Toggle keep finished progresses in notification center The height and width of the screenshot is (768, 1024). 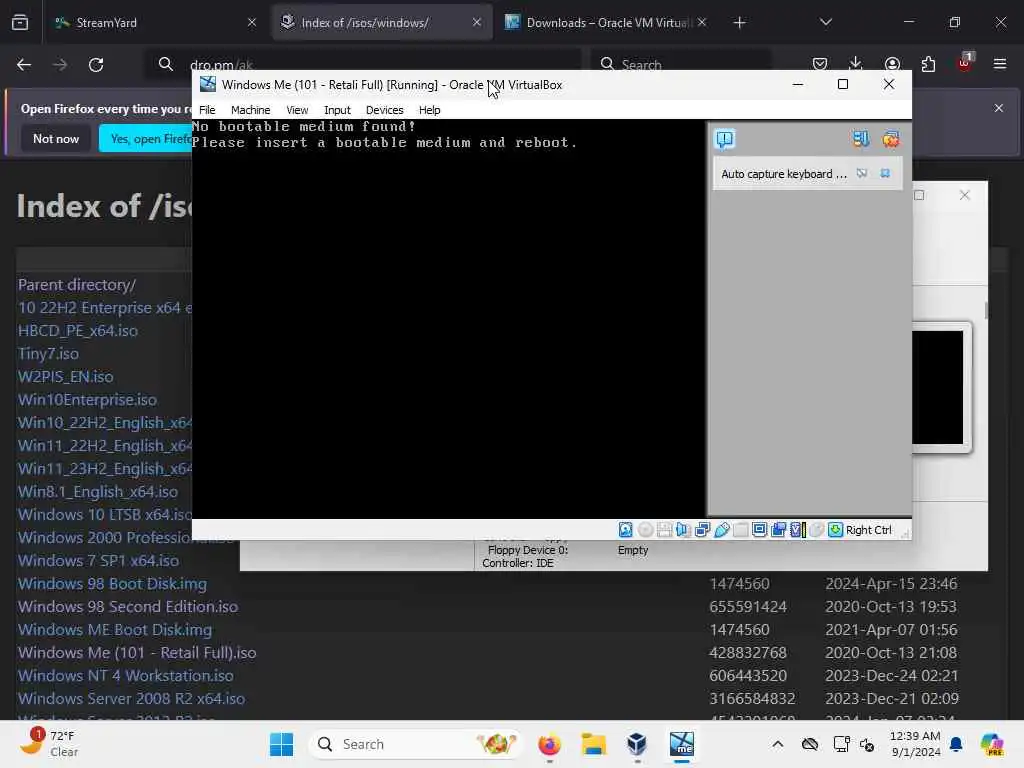861,138
